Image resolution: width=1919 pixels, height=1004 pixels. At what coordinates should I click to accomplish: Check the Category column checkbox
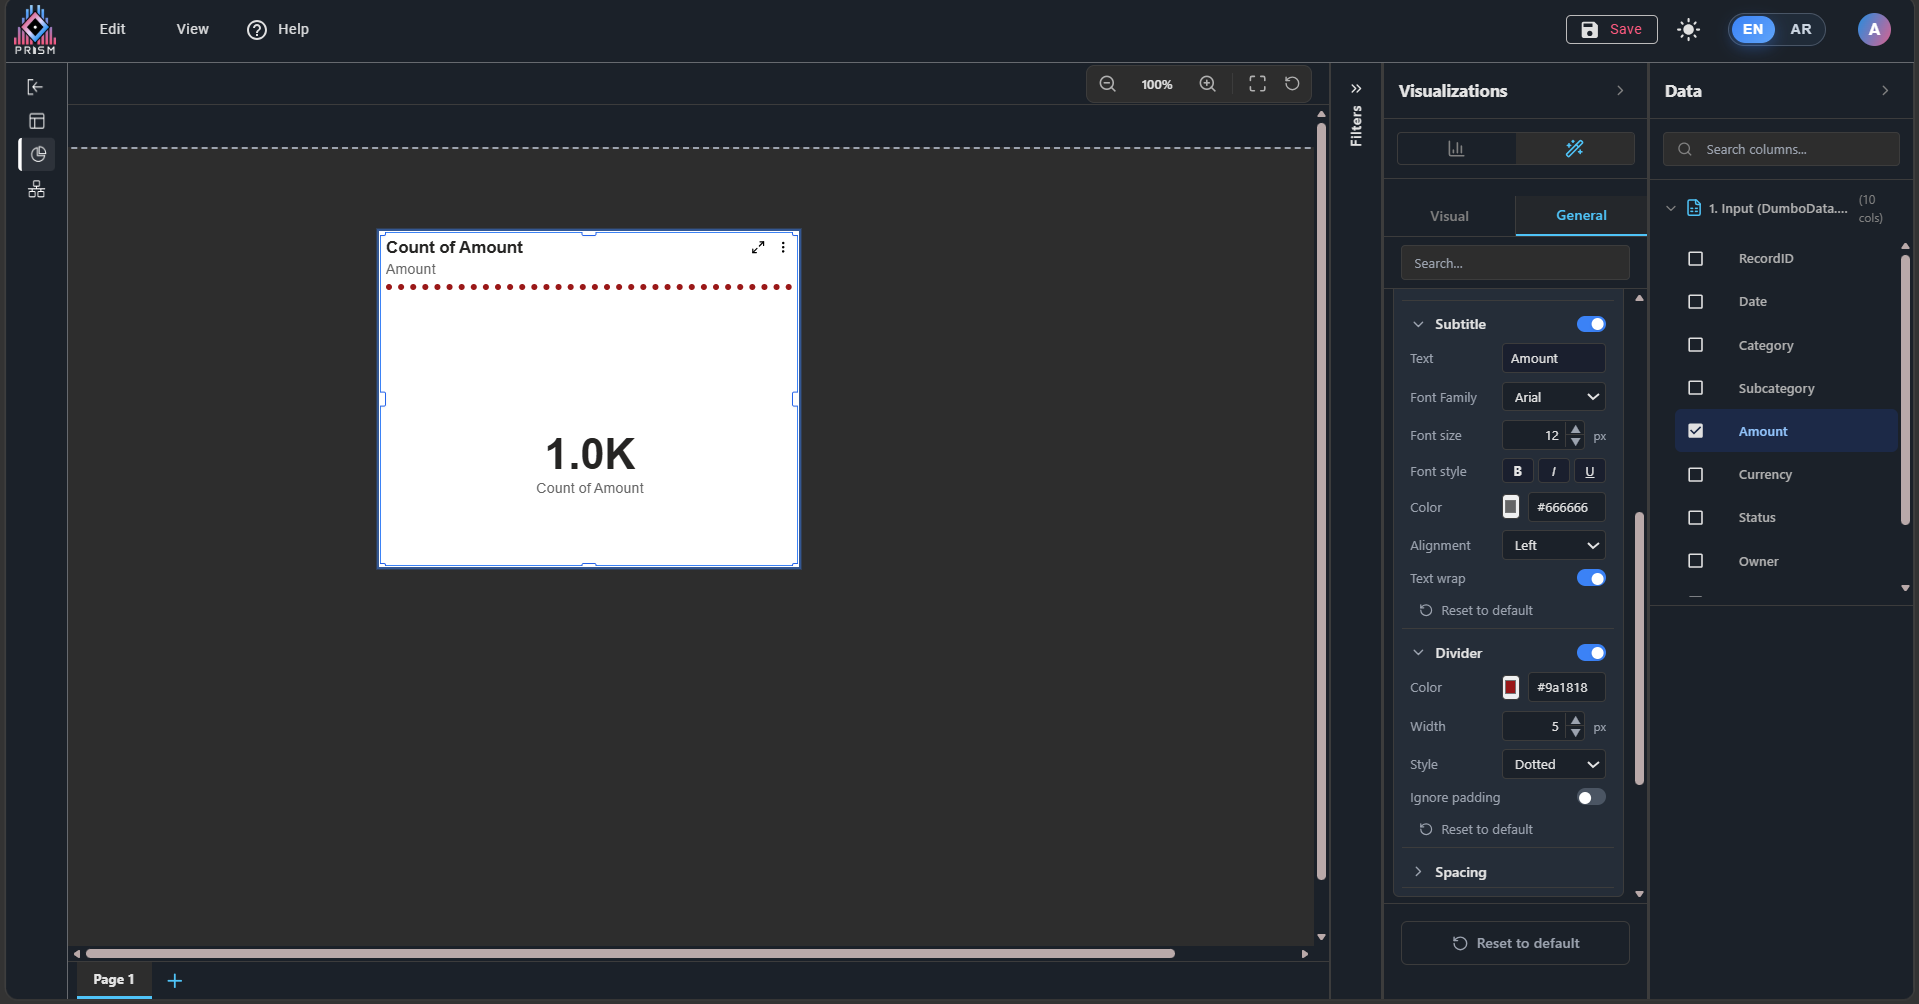(1695, 345)
